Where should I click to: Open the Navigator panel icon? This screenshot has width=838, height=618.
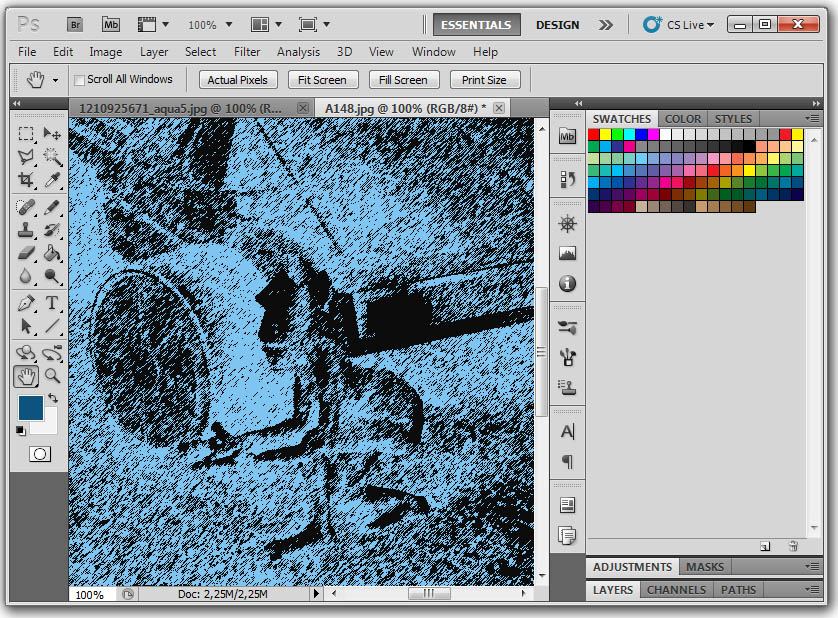coord(567,223)
